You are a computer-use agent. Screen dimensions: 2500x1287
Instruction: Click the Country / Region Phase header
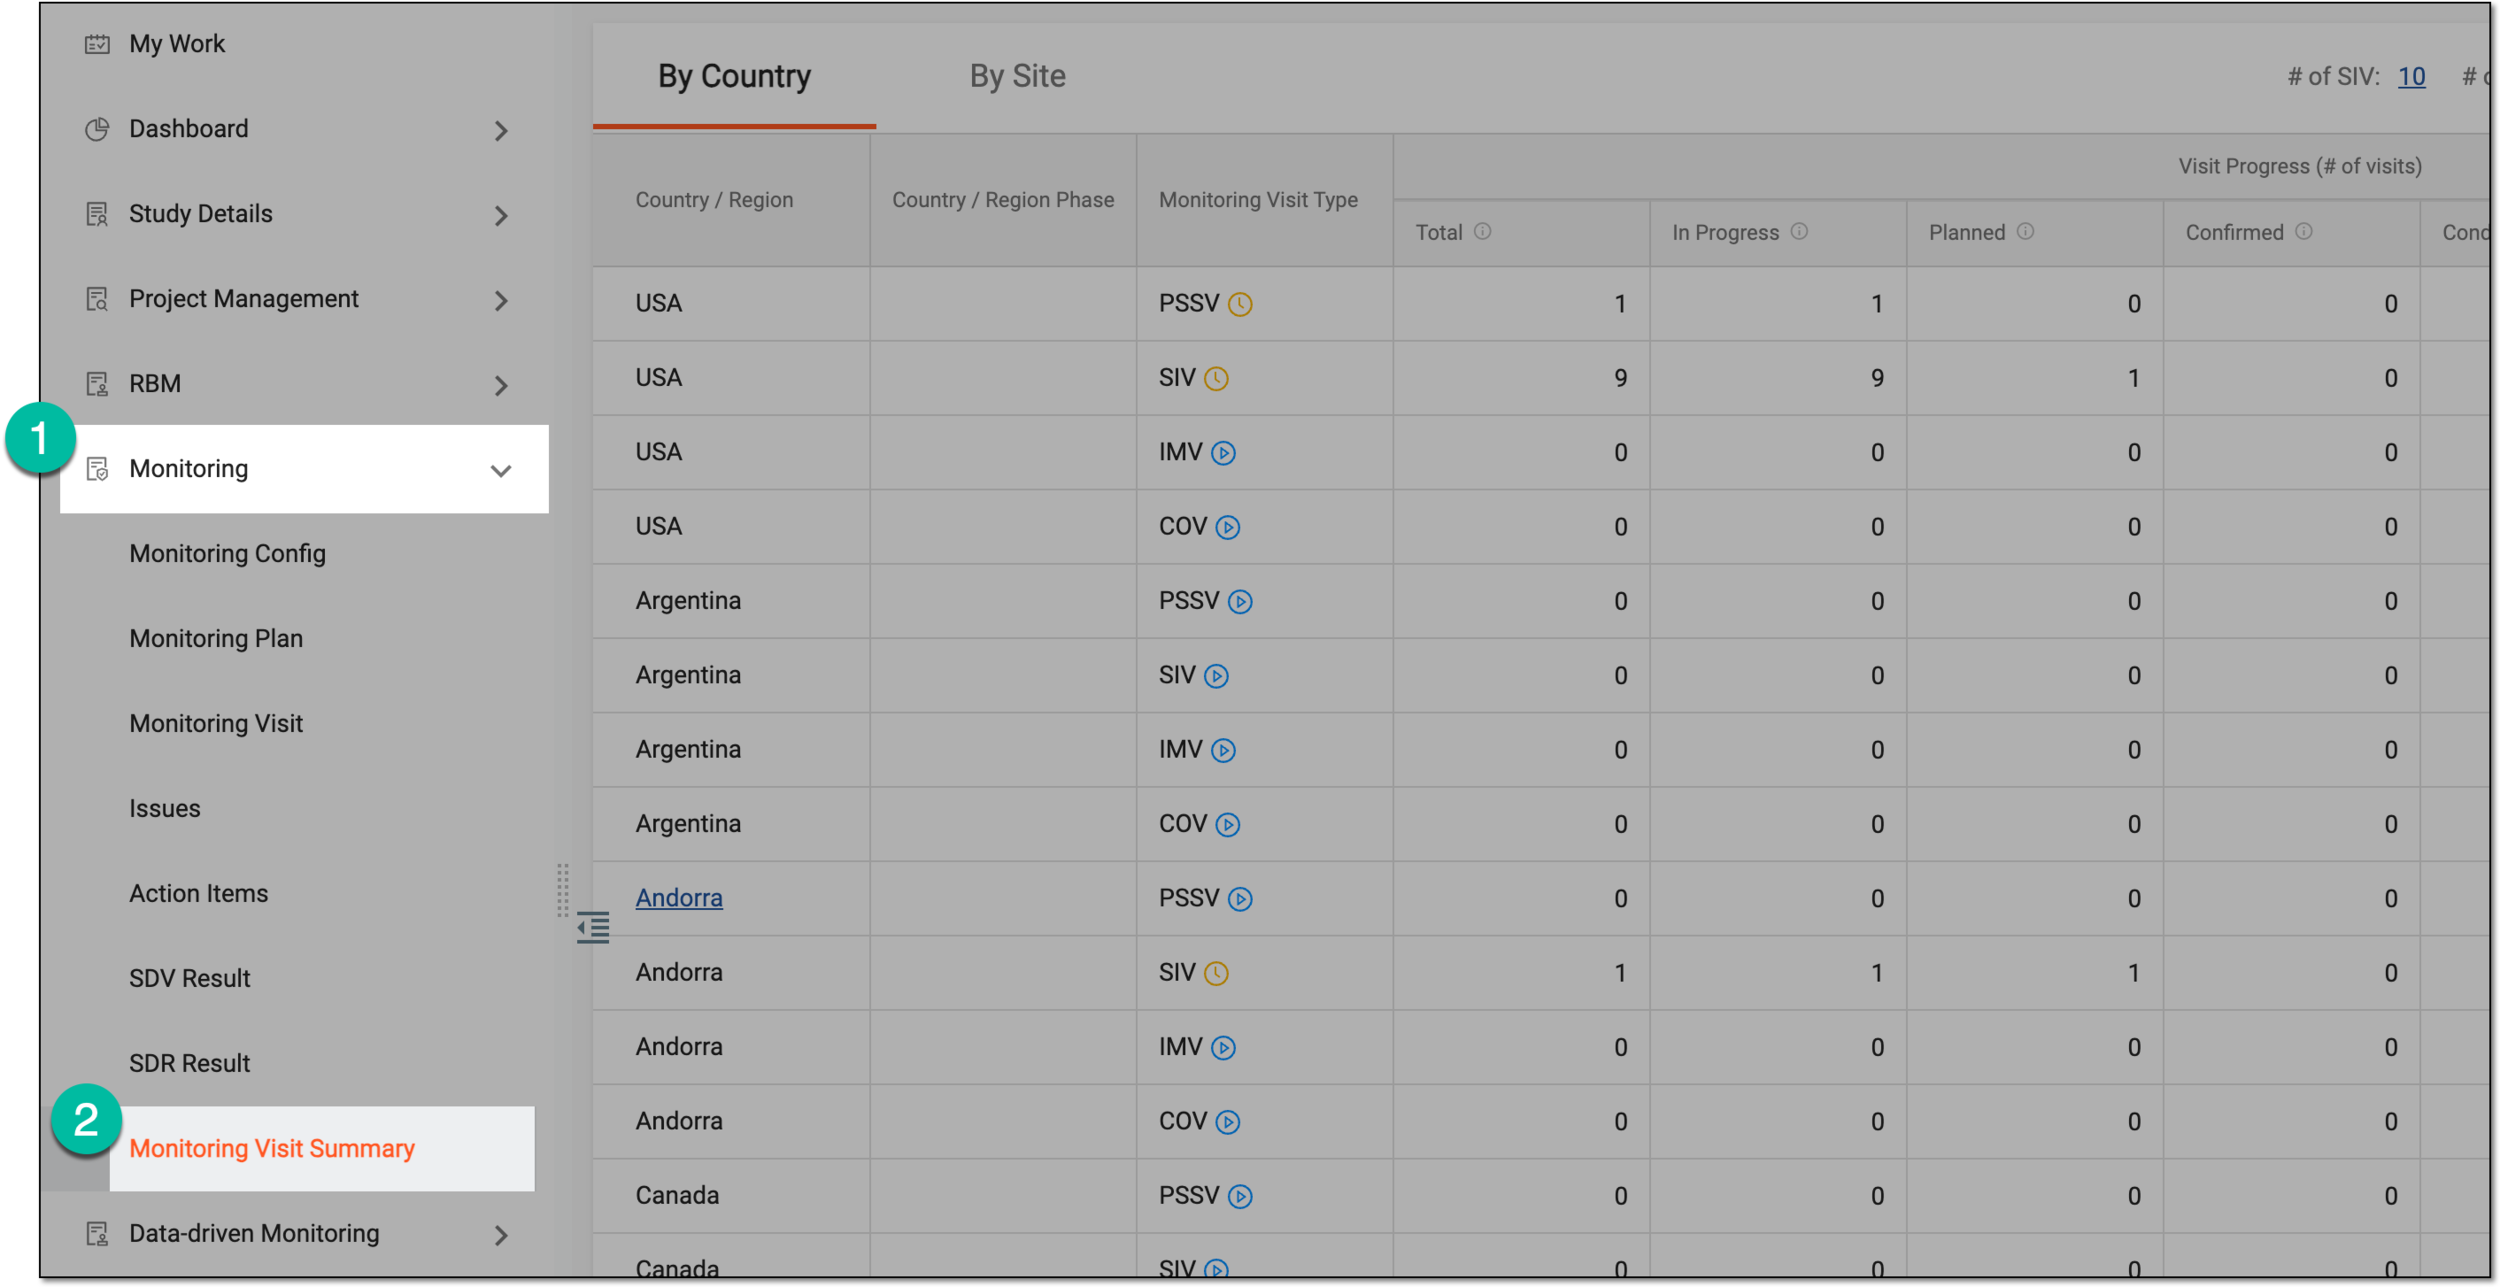[1003, 200]
